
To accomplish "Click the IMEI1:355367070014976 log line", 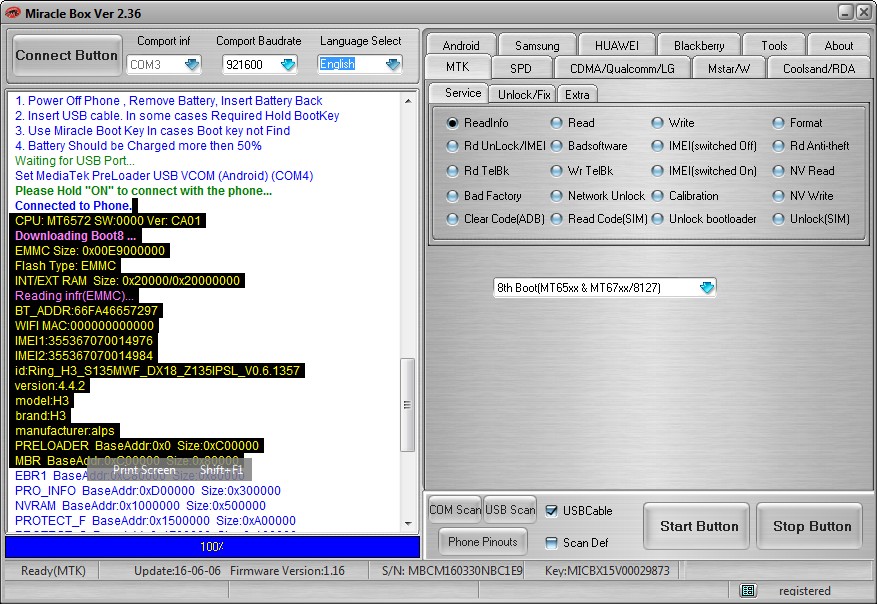I will coord(84,341).
